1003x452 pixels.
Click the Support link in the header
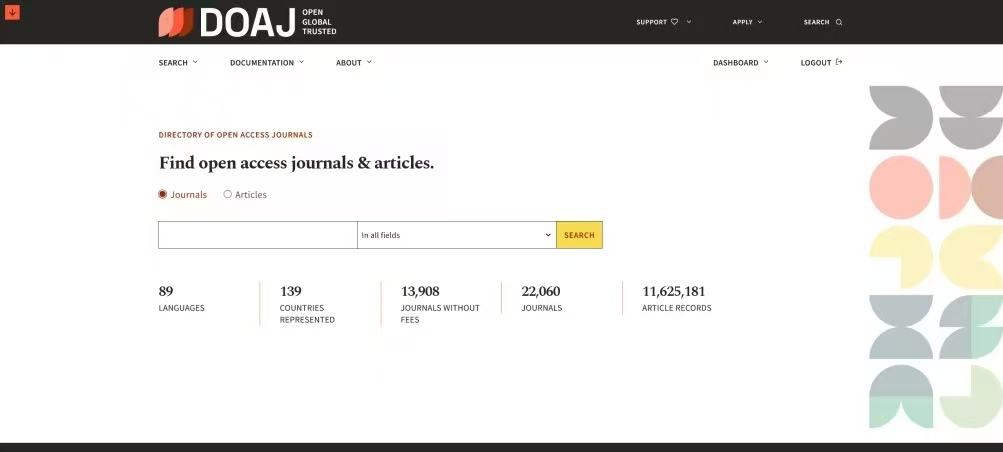(651, 22)
